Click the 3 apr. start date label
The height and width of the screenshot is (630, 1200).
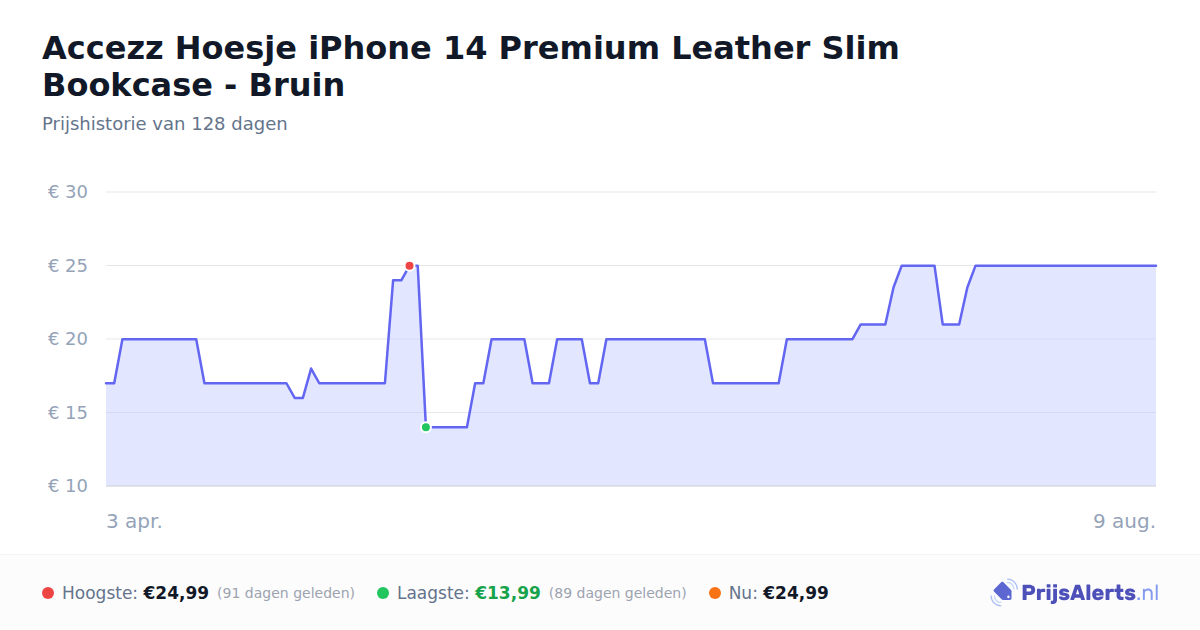(135, 521)
